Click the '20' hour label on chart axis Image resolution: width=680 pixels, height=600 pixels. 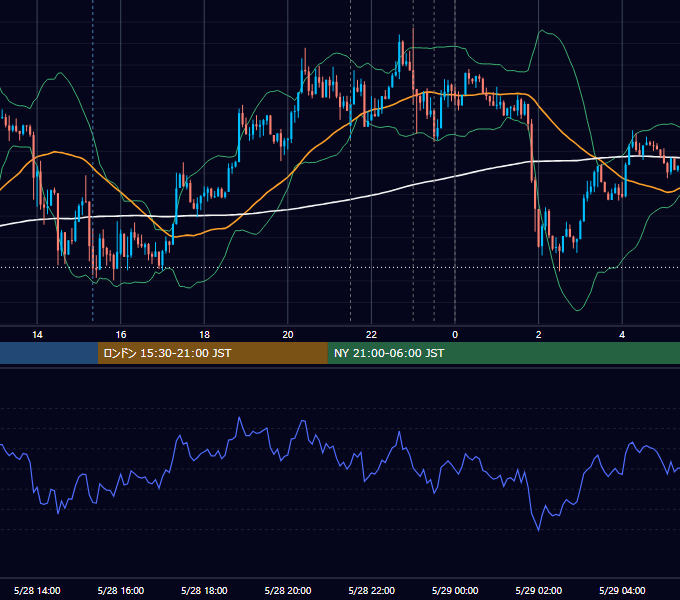coord(288,335)
